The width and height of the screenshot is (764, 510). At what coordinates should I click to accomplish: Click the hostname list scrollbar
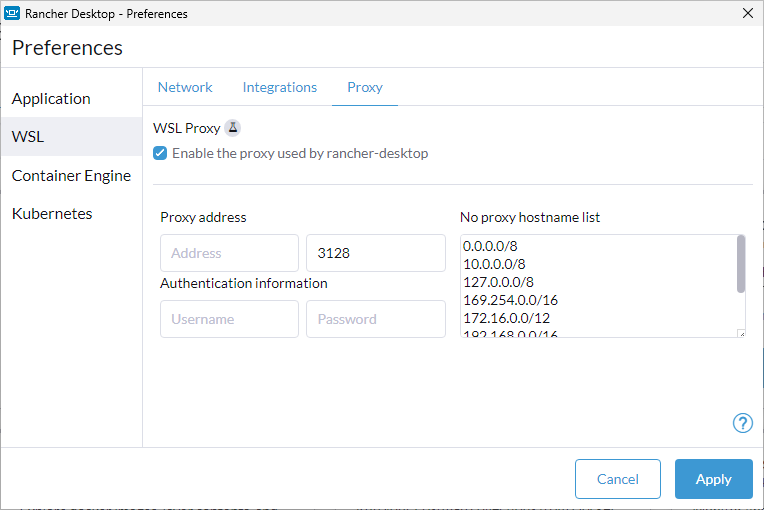pyautogui.click(x=740, y=265)
